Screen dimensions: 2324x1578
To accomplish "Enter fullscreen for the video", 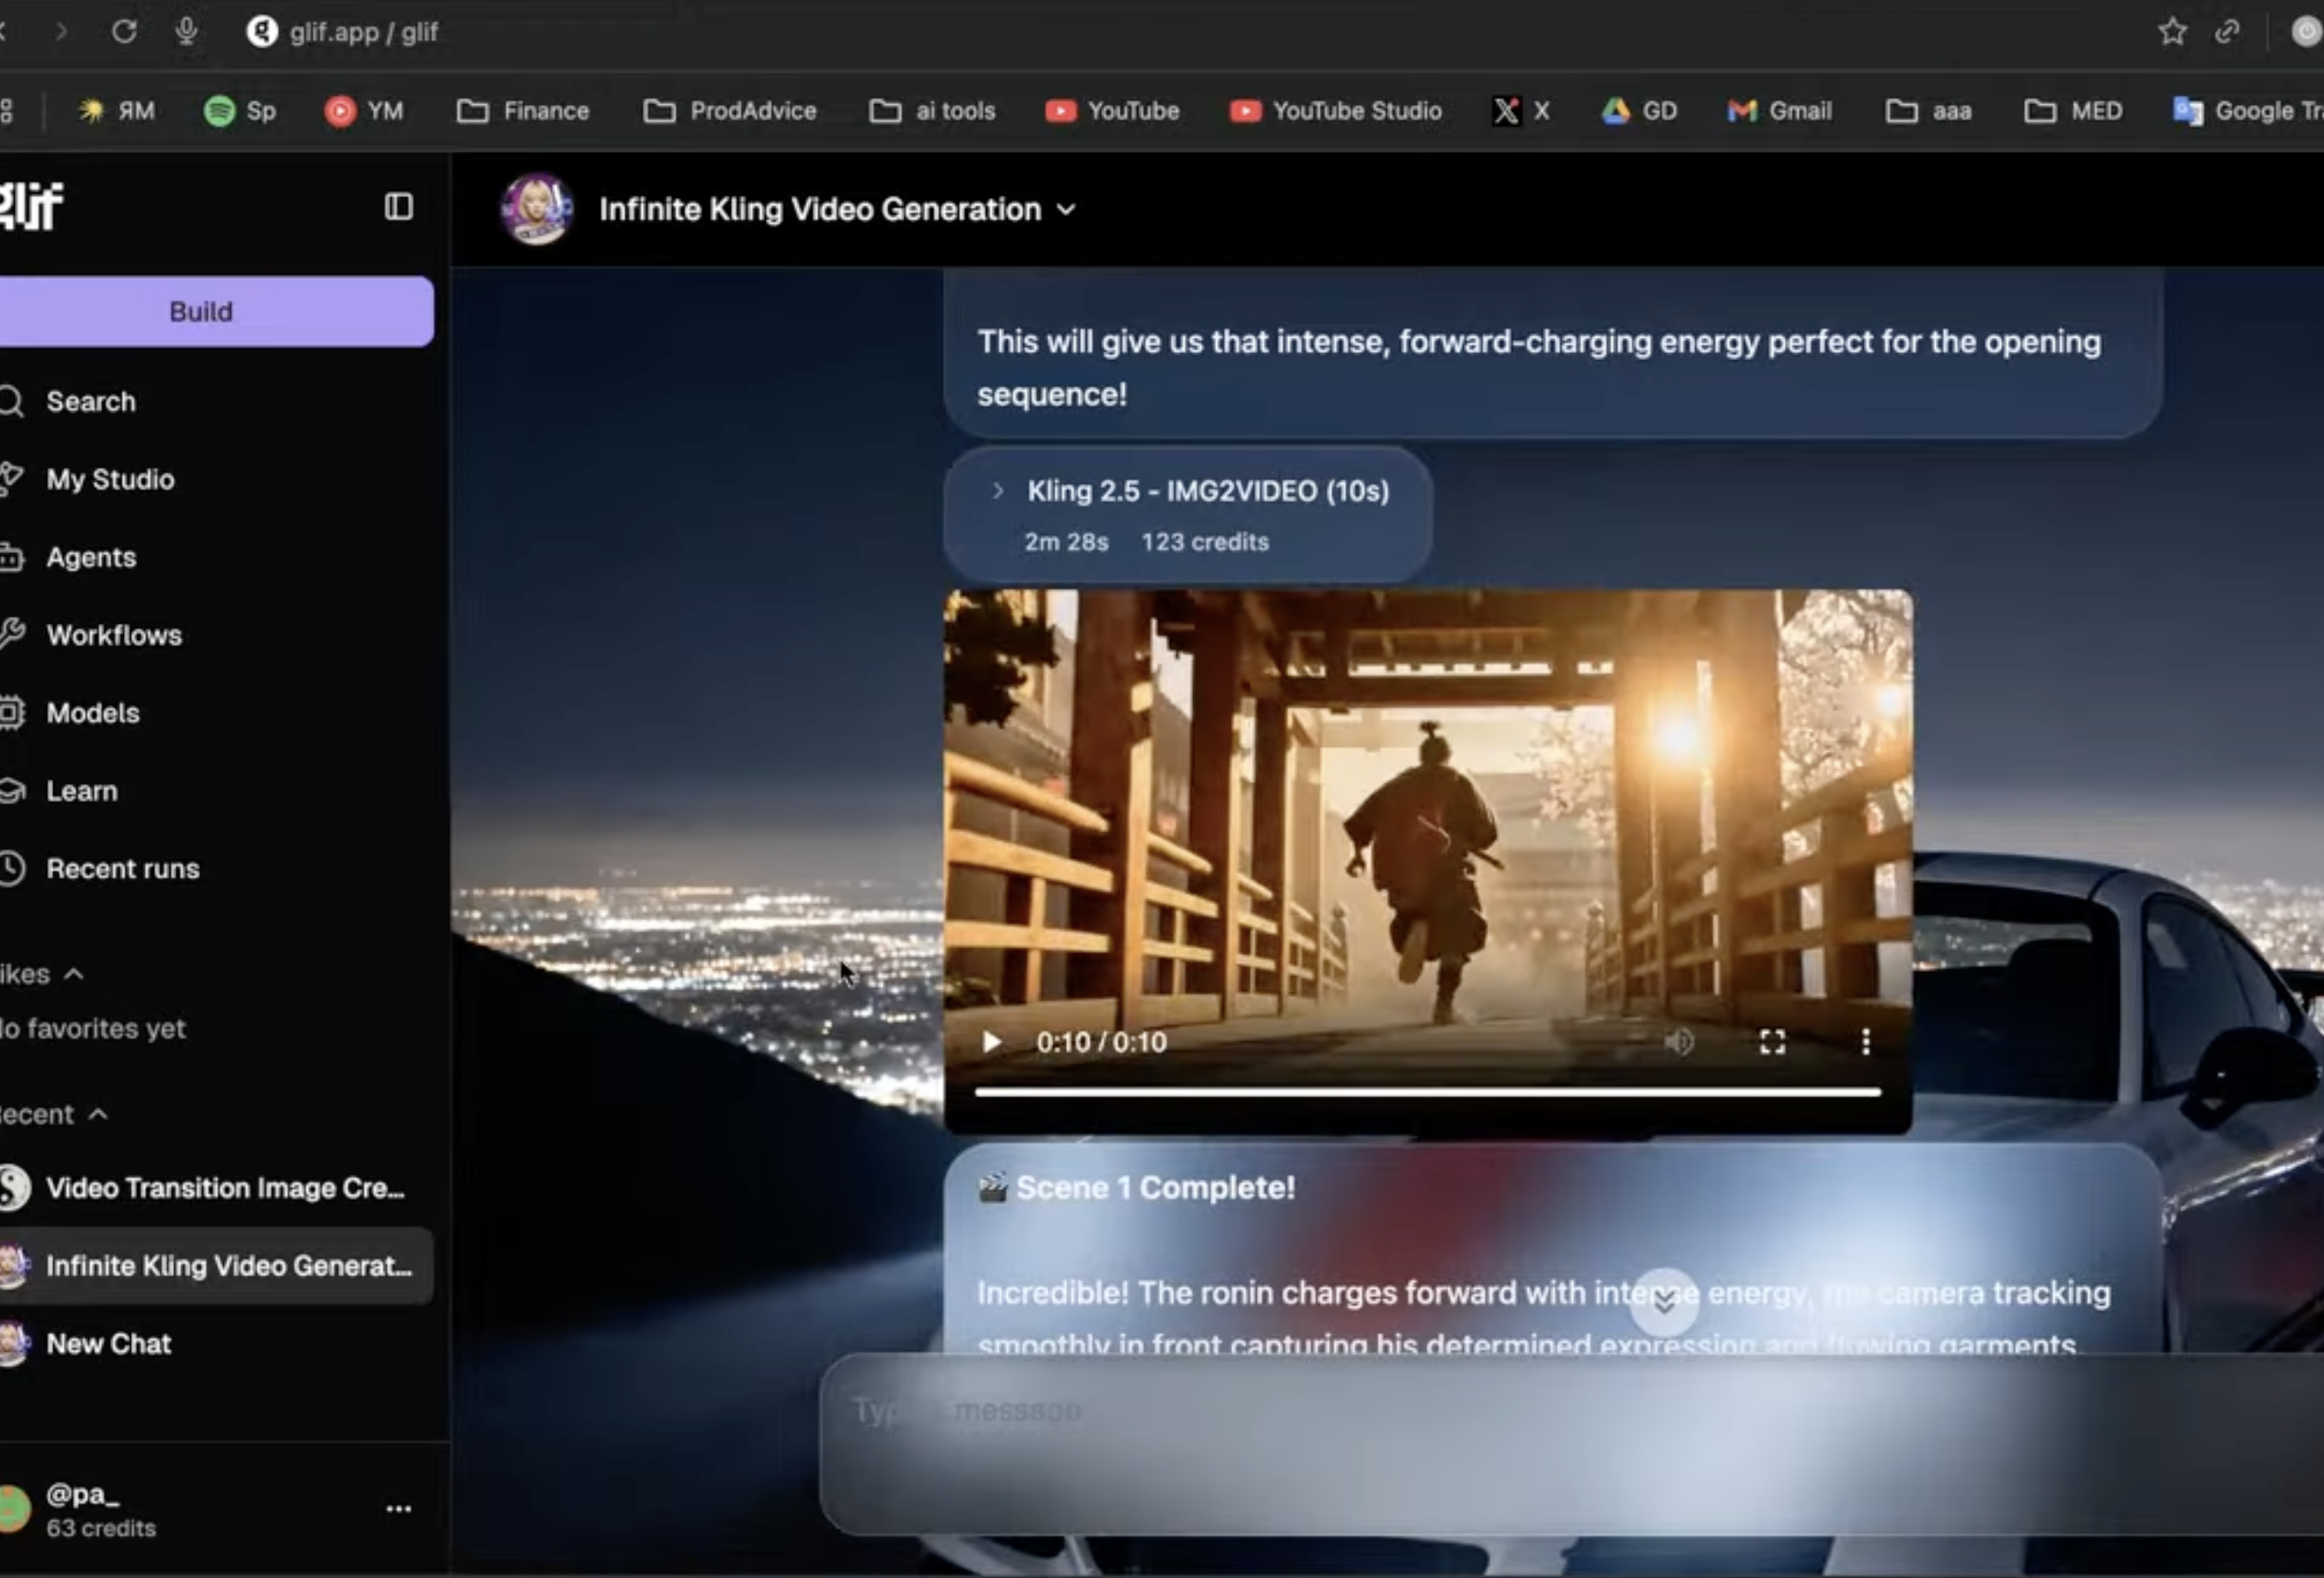I will [x=1772, y=1042].
